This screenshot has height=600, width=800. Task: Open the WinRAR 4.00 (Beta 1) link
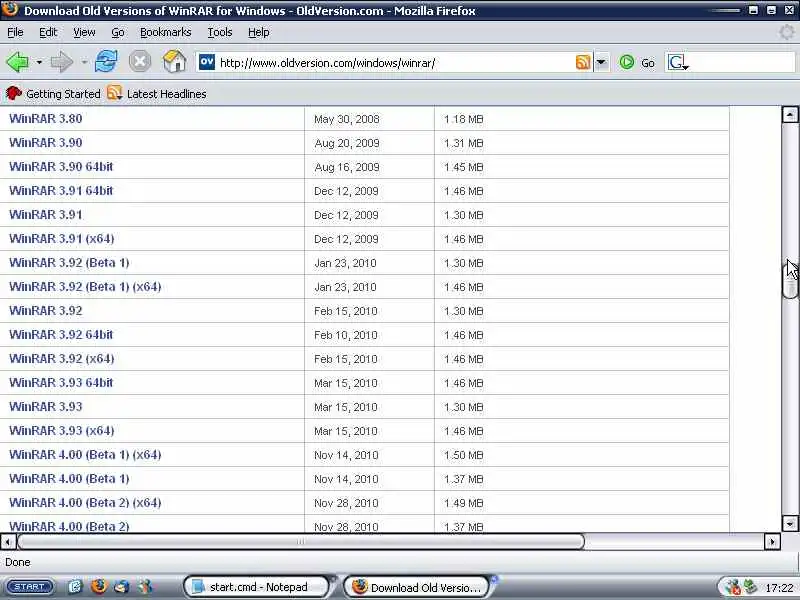(69, 478)
